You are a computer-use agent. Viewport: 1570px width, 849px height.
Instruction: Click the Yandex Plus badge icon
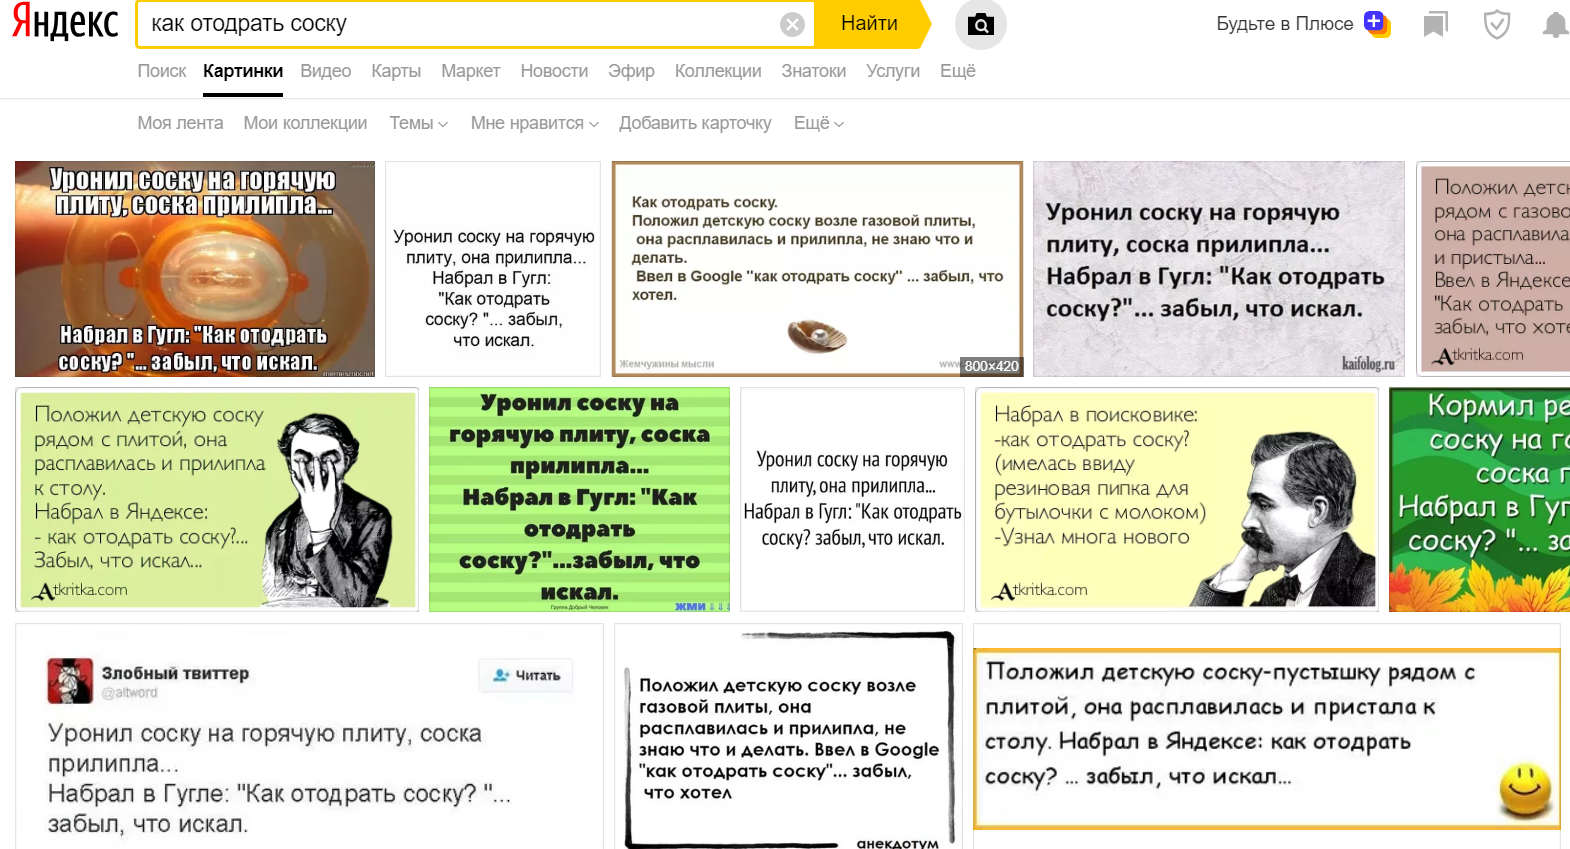pos(1377,23)
